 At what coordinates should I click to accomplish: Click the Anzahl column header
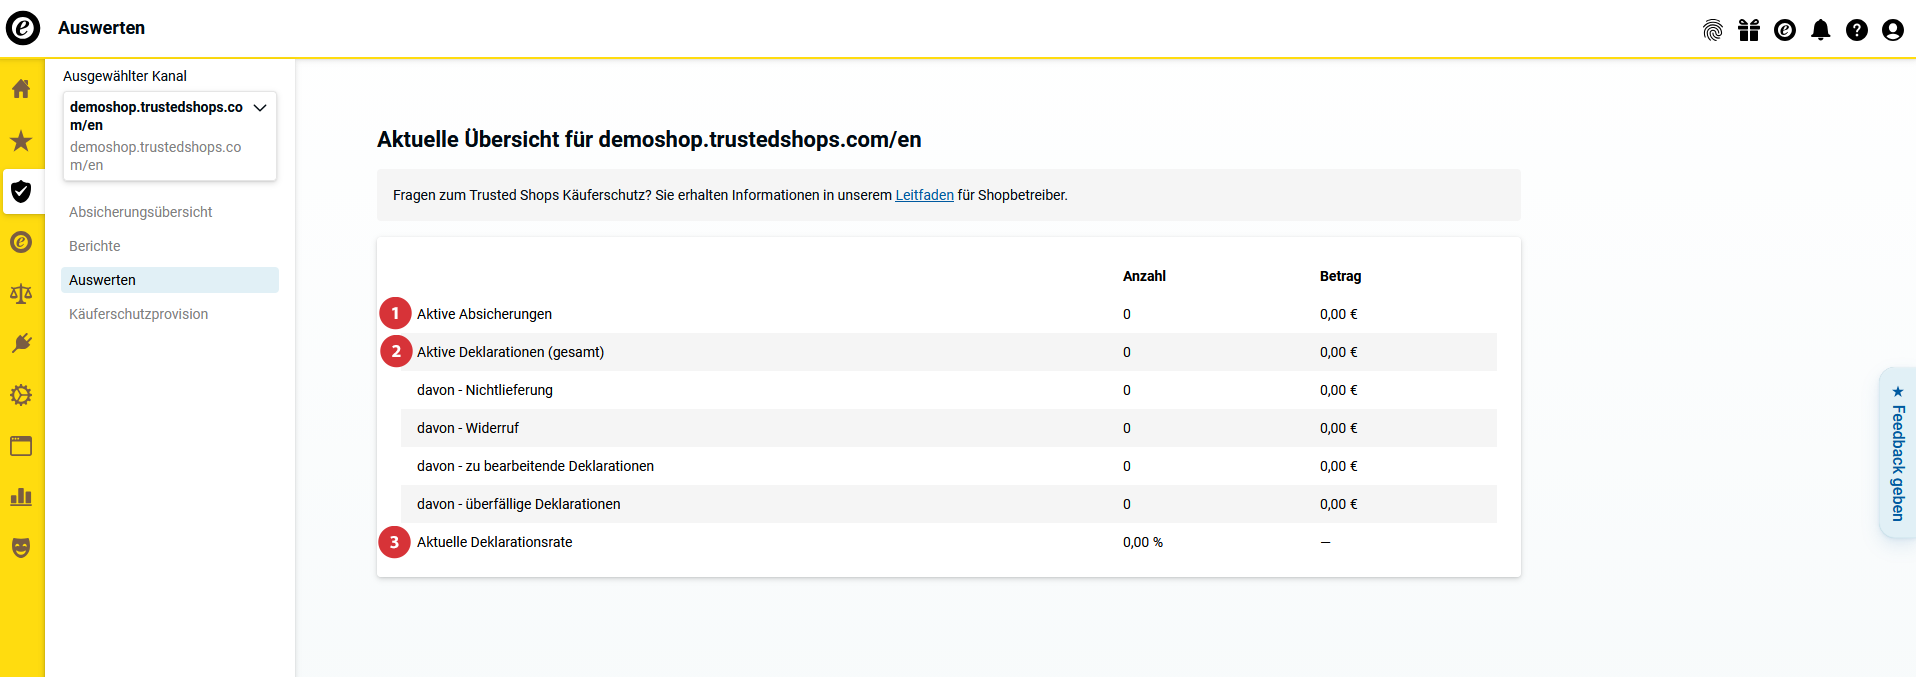click(x=1144, y=276)
